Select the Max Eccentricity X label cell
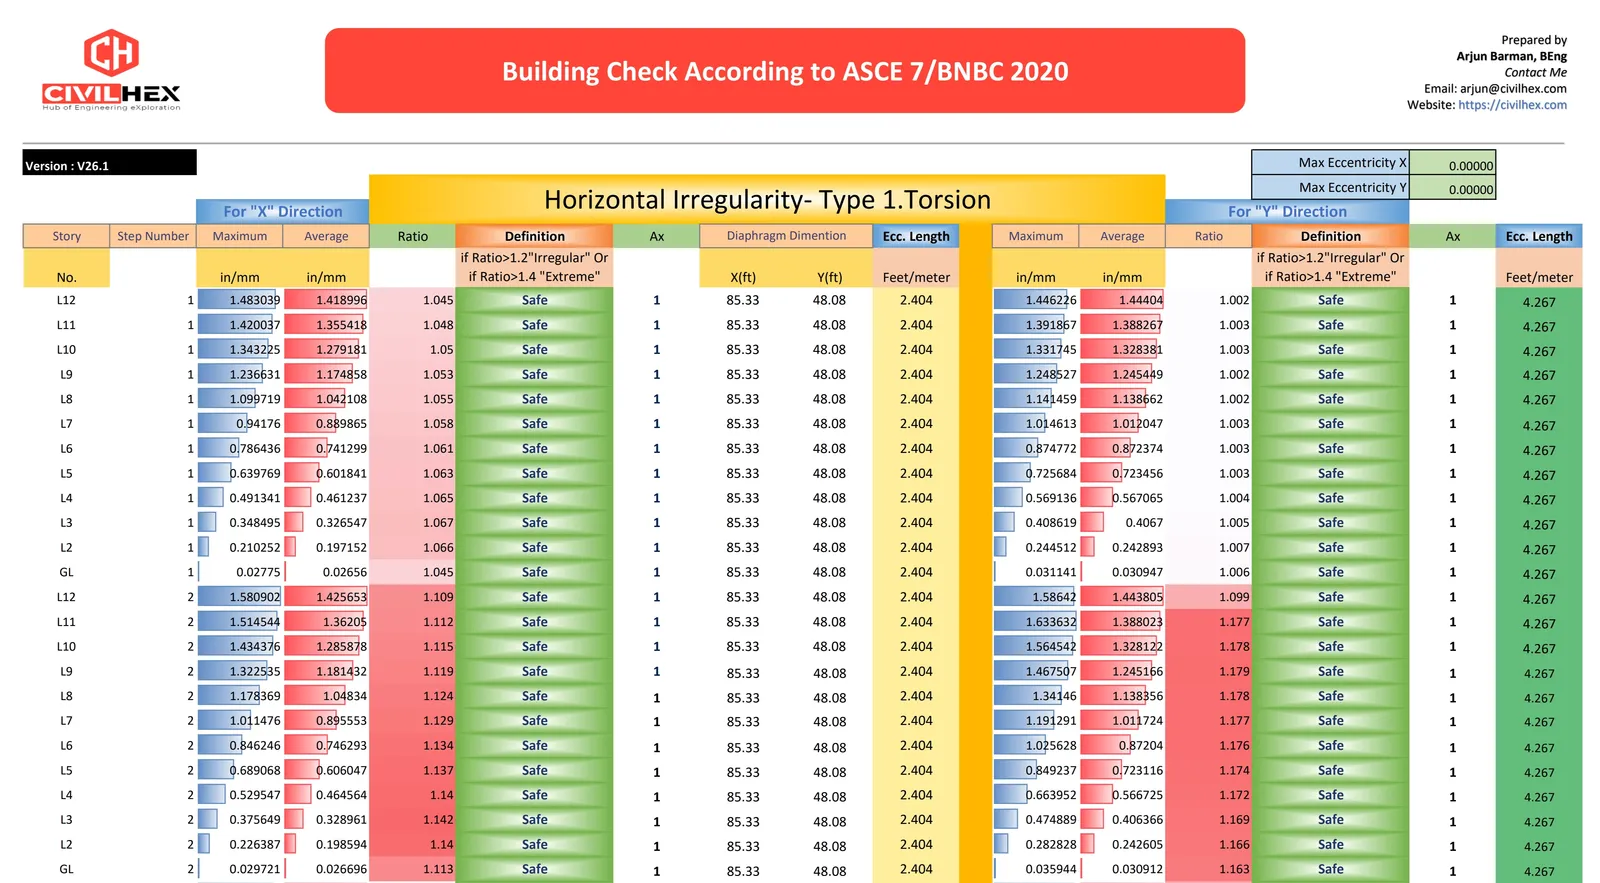 [1329, 163]
